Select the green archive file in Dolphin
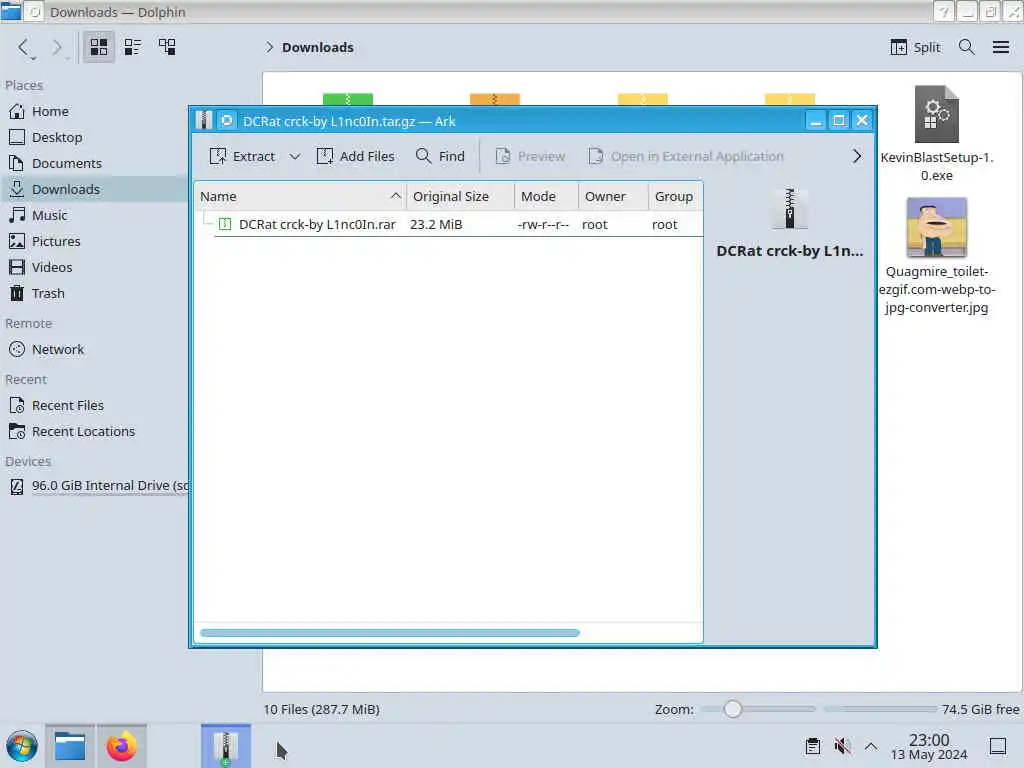 tap(348, 99)
